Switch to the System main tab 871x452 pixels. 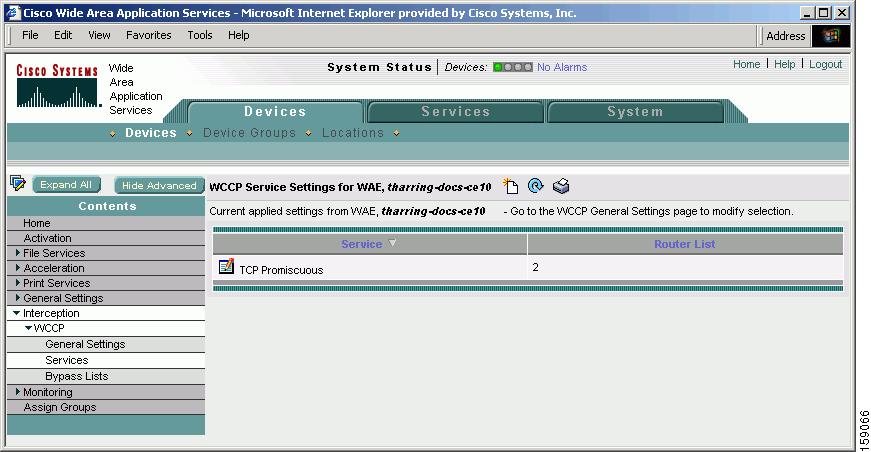pyautogui.click(x=635, y=112)
